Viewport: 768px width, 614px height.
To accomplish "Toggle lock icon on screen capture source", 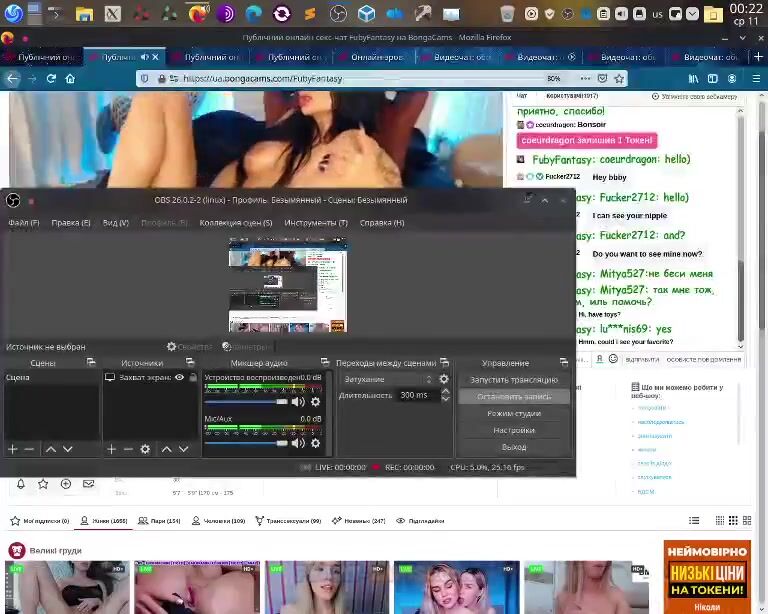I will [192, 378].
